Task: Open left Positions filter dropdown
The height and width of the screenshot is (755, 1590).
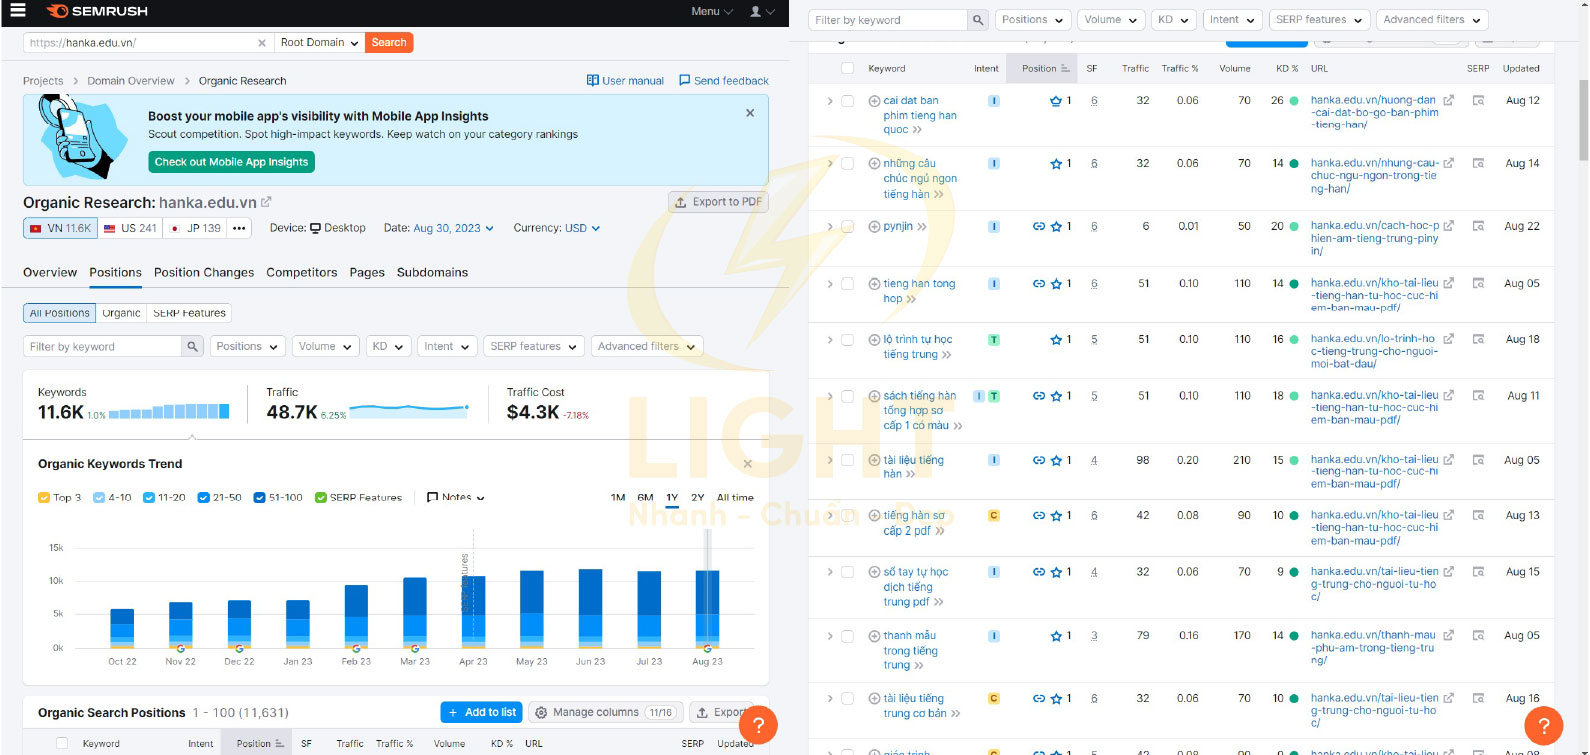Action: coord(246,346)
